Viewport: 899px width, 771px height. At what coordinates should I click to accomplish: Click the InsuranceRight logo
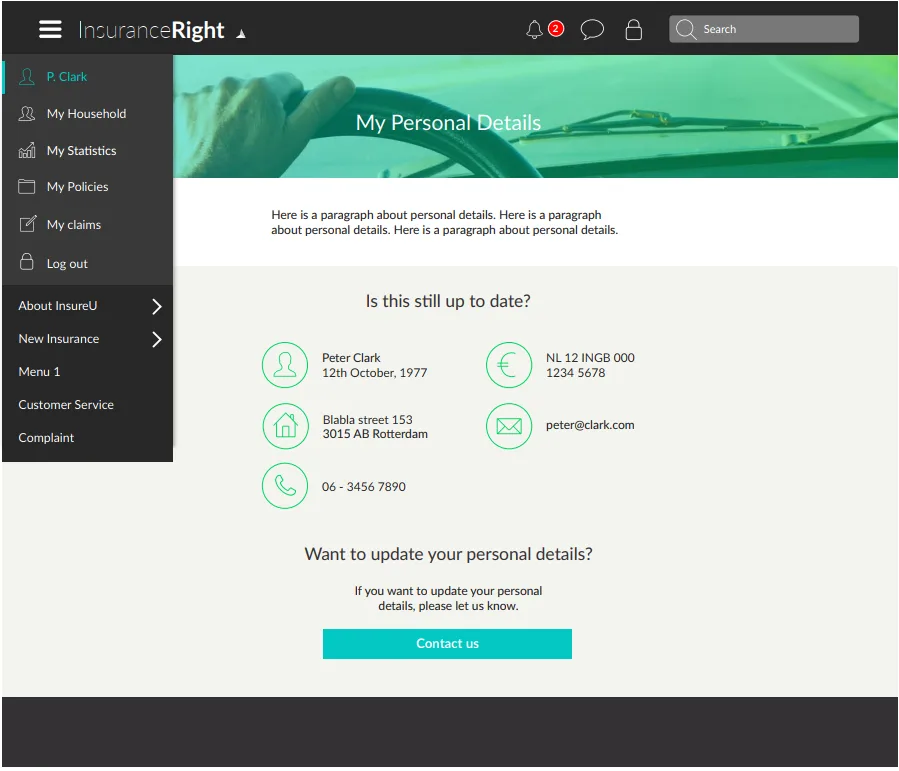[x=151, y=30]
